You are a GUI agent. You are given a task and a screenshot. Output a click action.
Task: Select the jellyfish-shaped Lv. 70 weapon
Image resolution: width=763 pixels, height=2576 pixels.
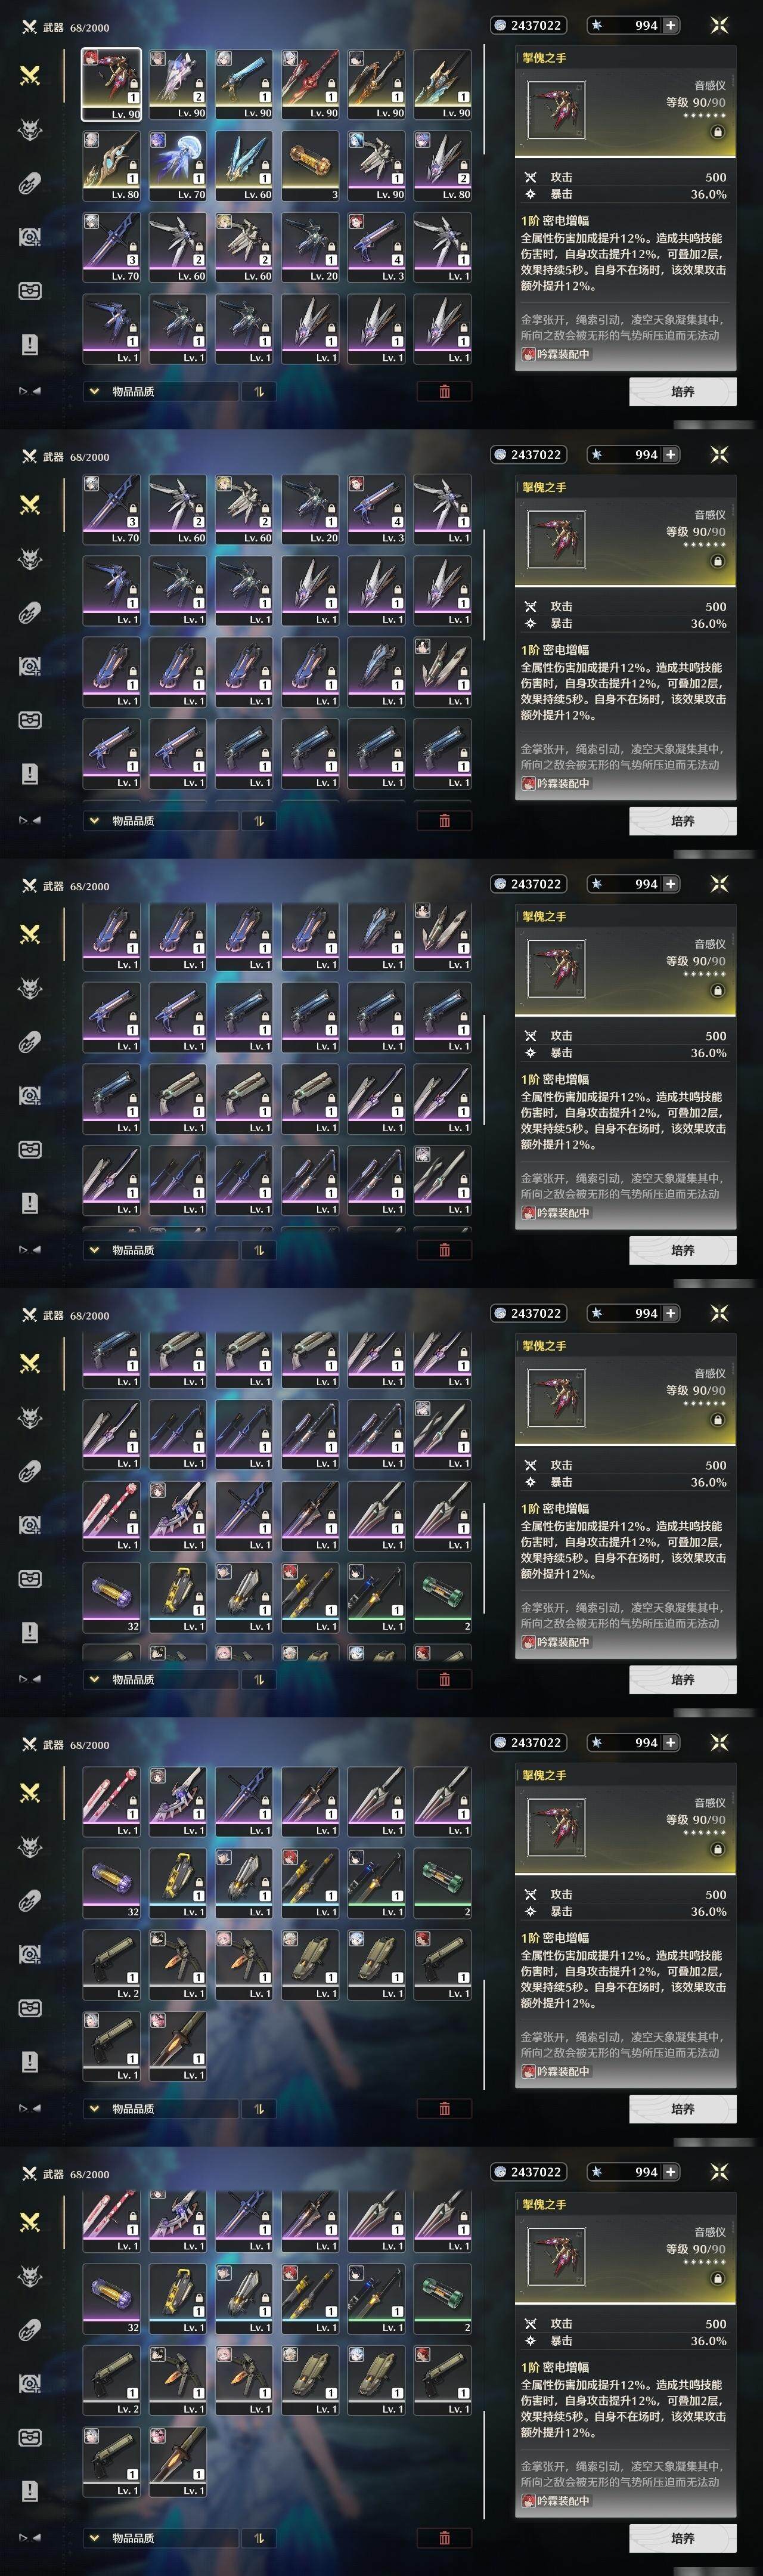[x=178, y=166]
